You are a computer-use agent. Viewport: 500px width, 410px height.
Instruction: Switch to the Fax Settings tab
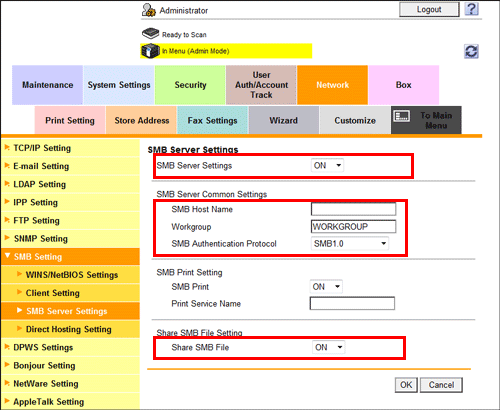click(212, 120)
